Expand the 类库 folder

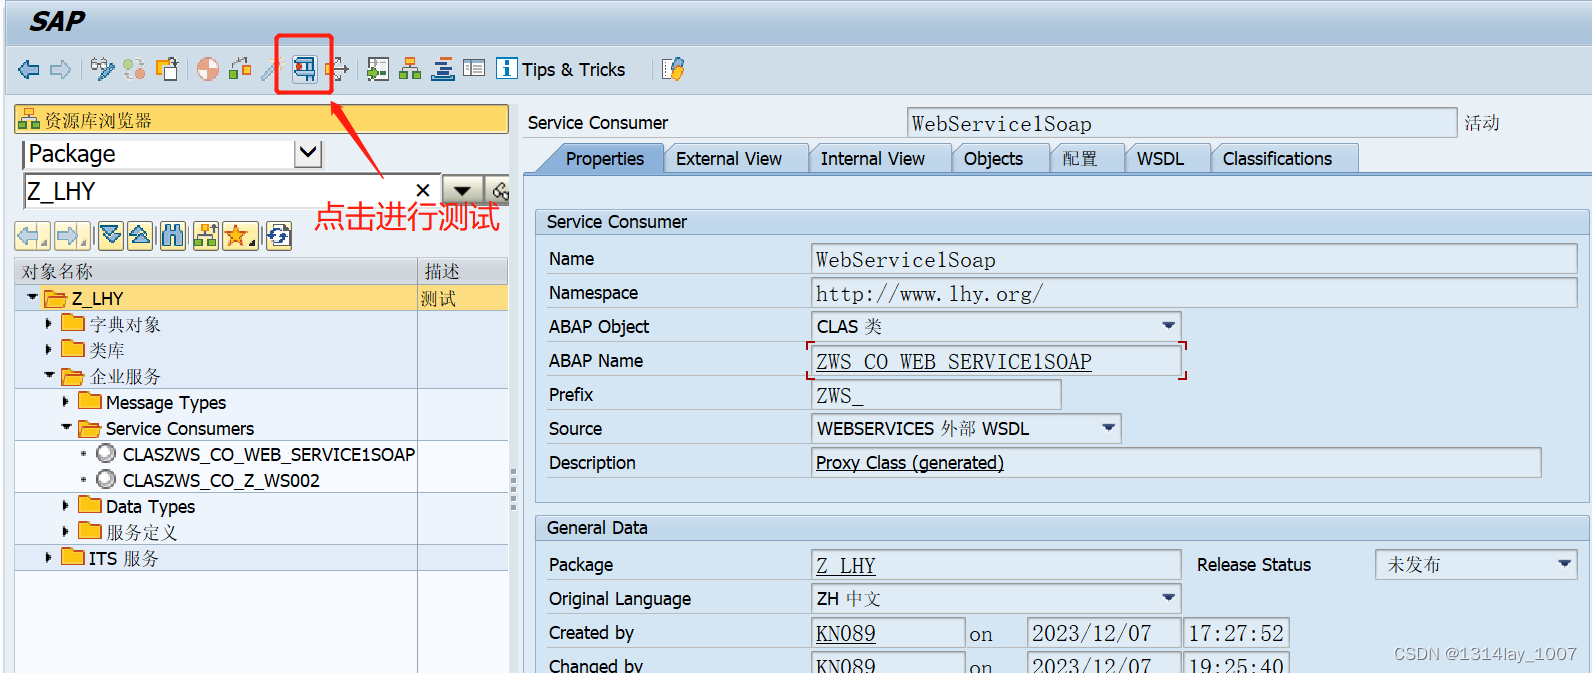pyautogui.click(x=48, y=350)
